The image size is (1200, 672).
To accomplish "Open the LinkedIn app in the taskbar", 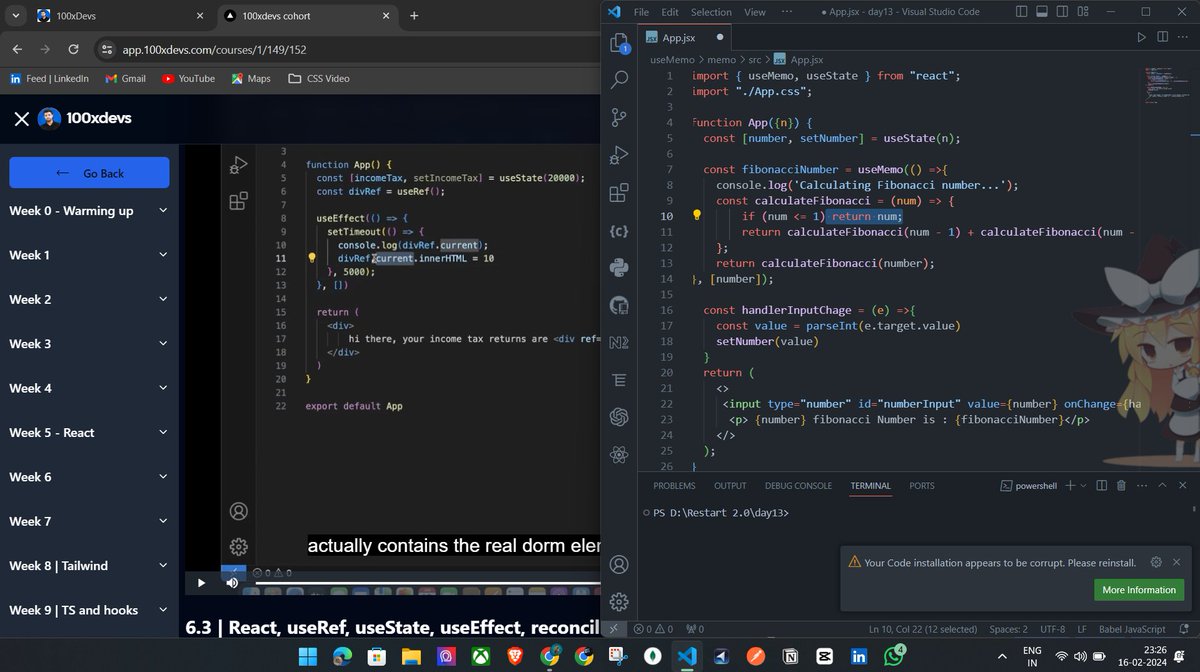I will 859,656.
